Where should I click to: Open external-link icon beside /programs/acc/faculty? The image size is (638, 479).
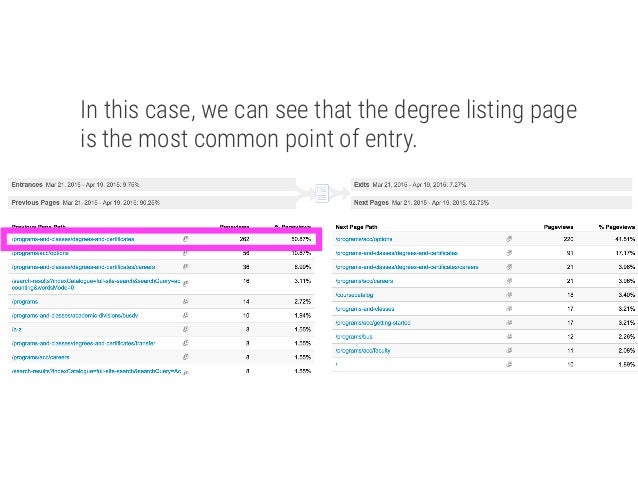[x=509, y=350]
